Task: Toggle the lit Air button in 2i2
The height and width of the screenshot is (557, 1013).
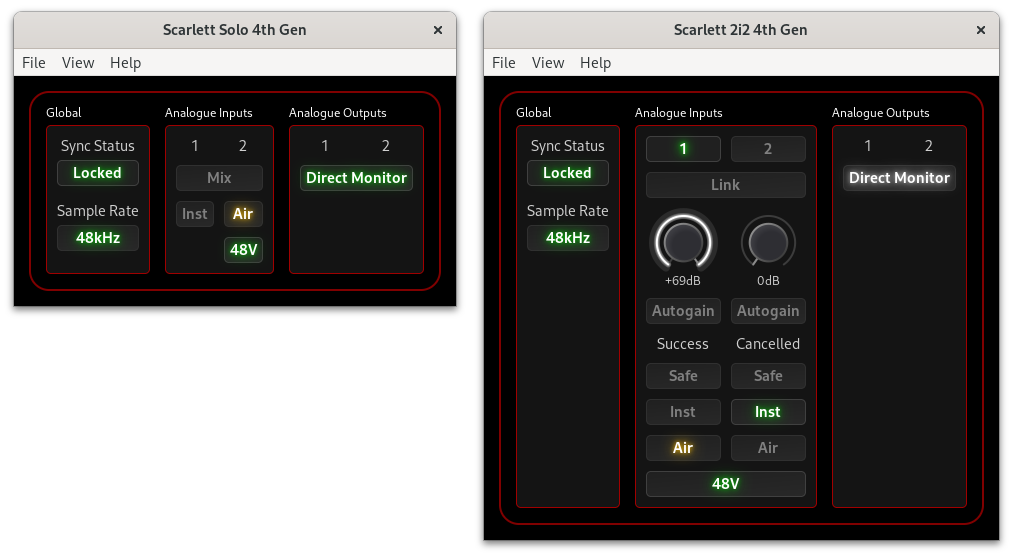Action: 683,448
